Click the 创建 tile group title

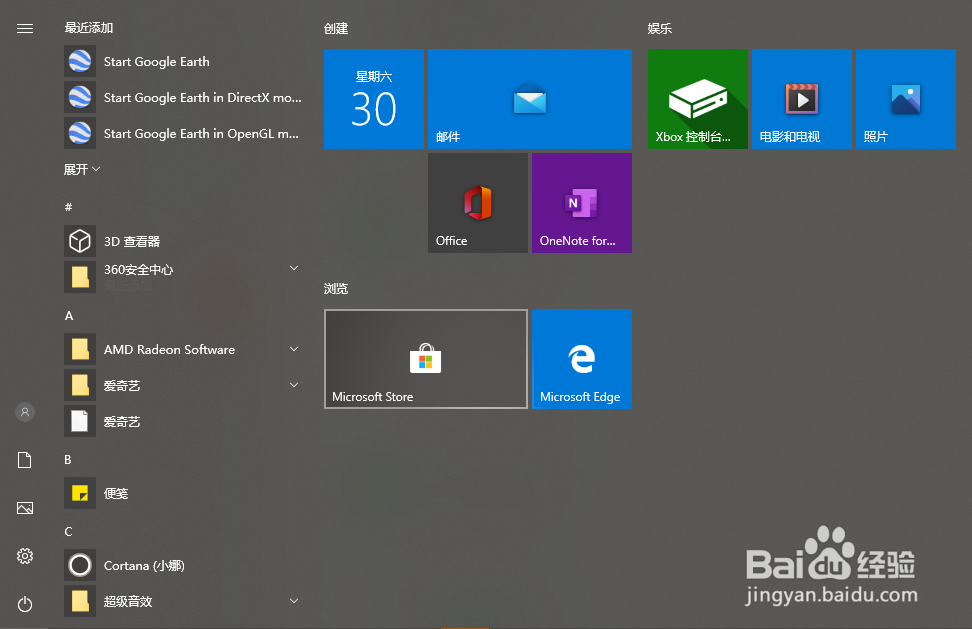[336, 29]
